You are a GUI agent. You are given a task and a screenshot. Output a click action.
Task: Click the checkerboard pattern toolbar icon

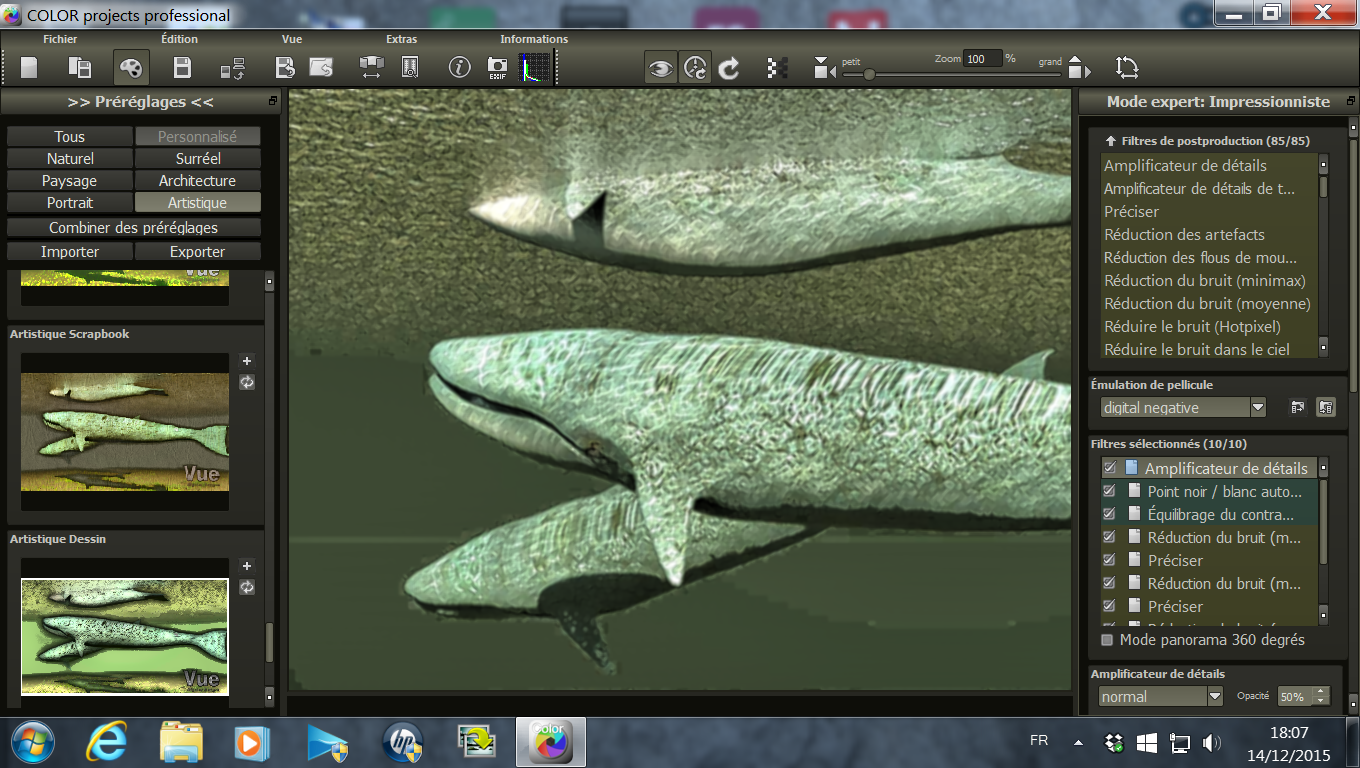[x=776, y=67]
